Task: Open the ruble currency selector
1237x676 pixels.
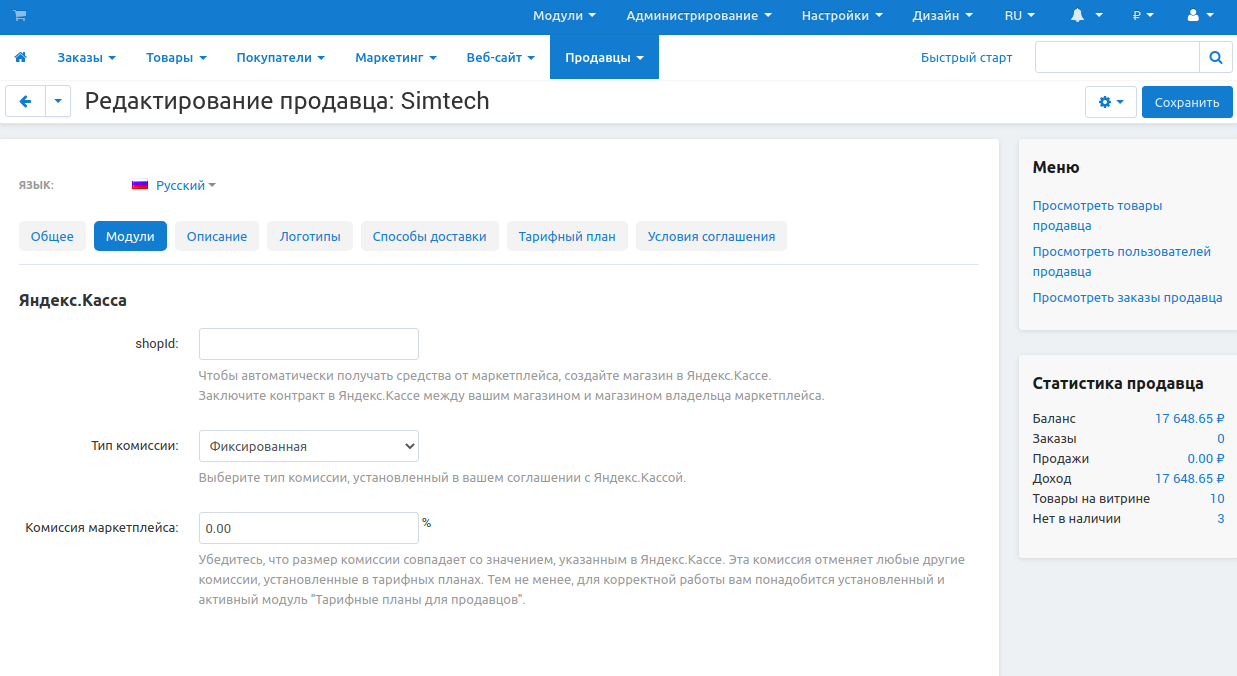Action: point(1143,16)
